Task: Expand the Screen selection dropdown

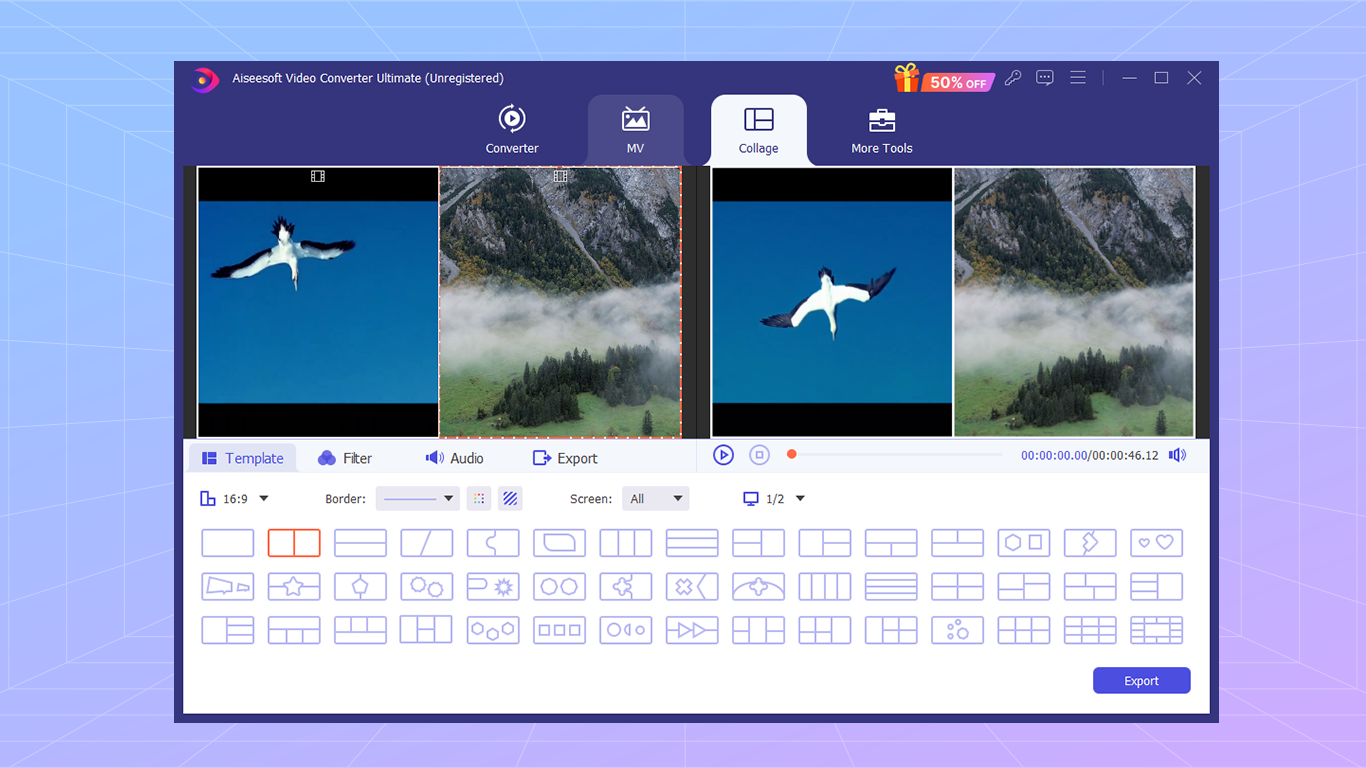Action: tap(655, 498)
